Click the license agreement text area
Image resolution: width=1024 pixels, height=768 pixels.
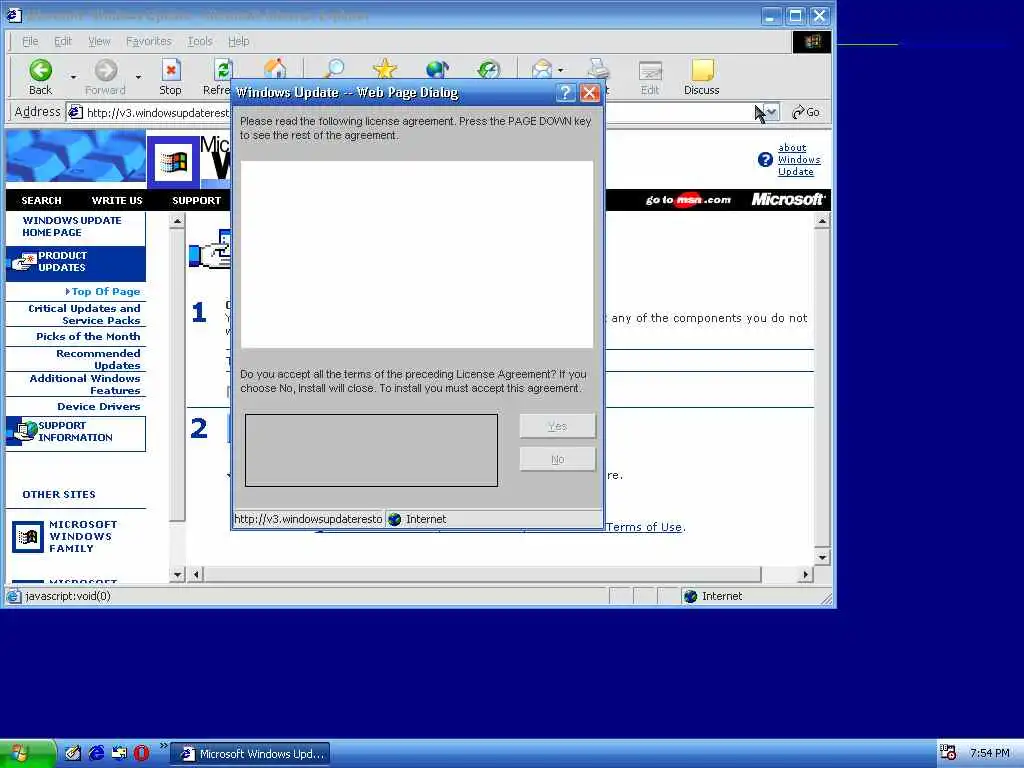(417, 254)
